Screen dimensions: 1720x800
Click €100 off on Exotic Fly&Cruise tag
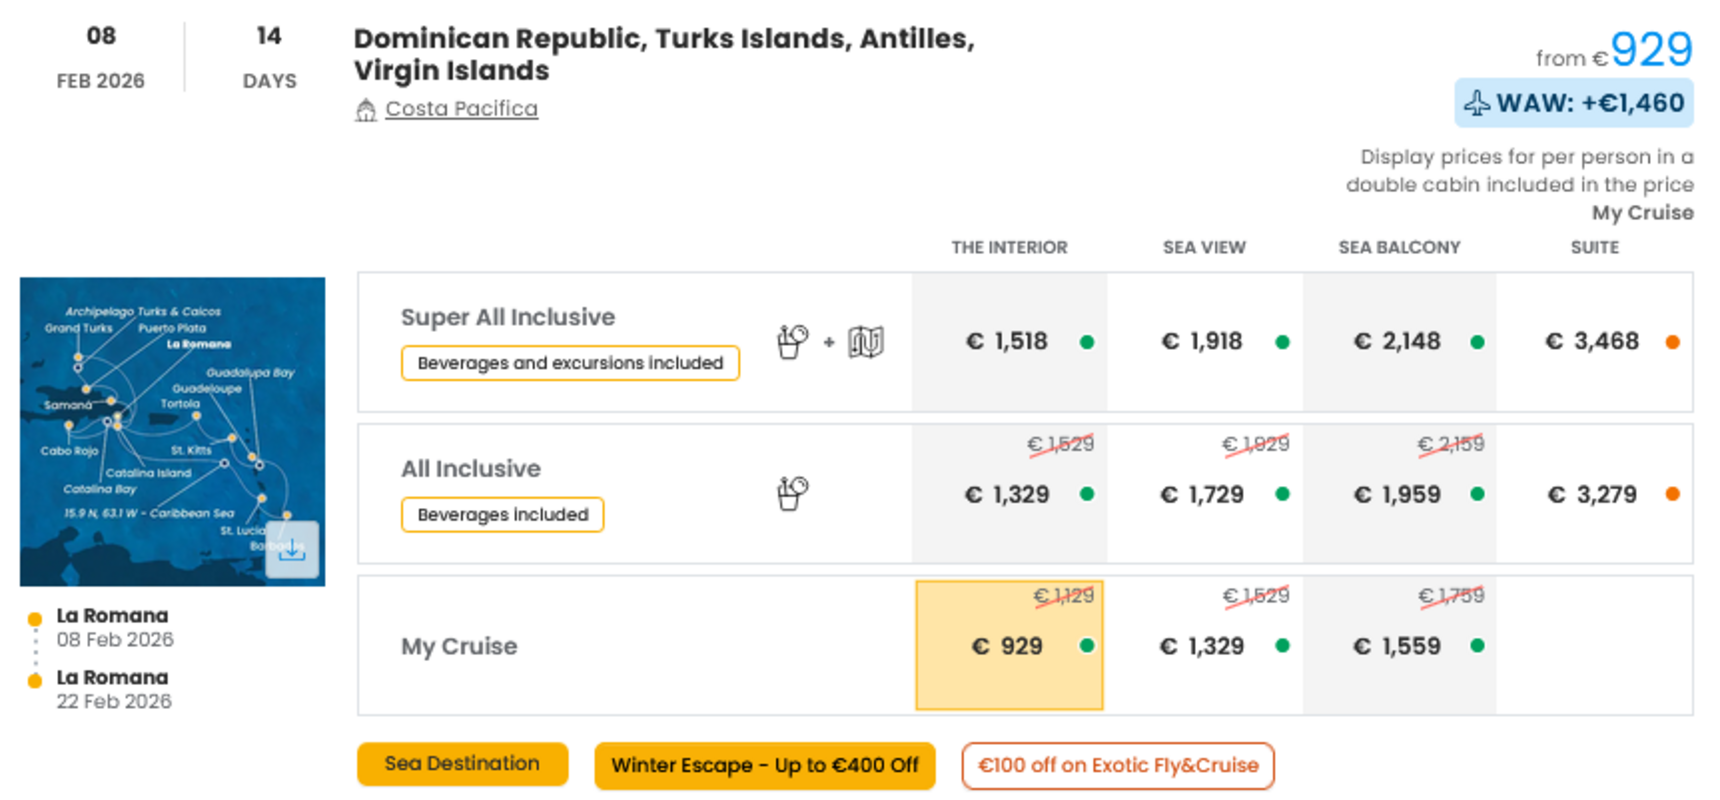1118,766
